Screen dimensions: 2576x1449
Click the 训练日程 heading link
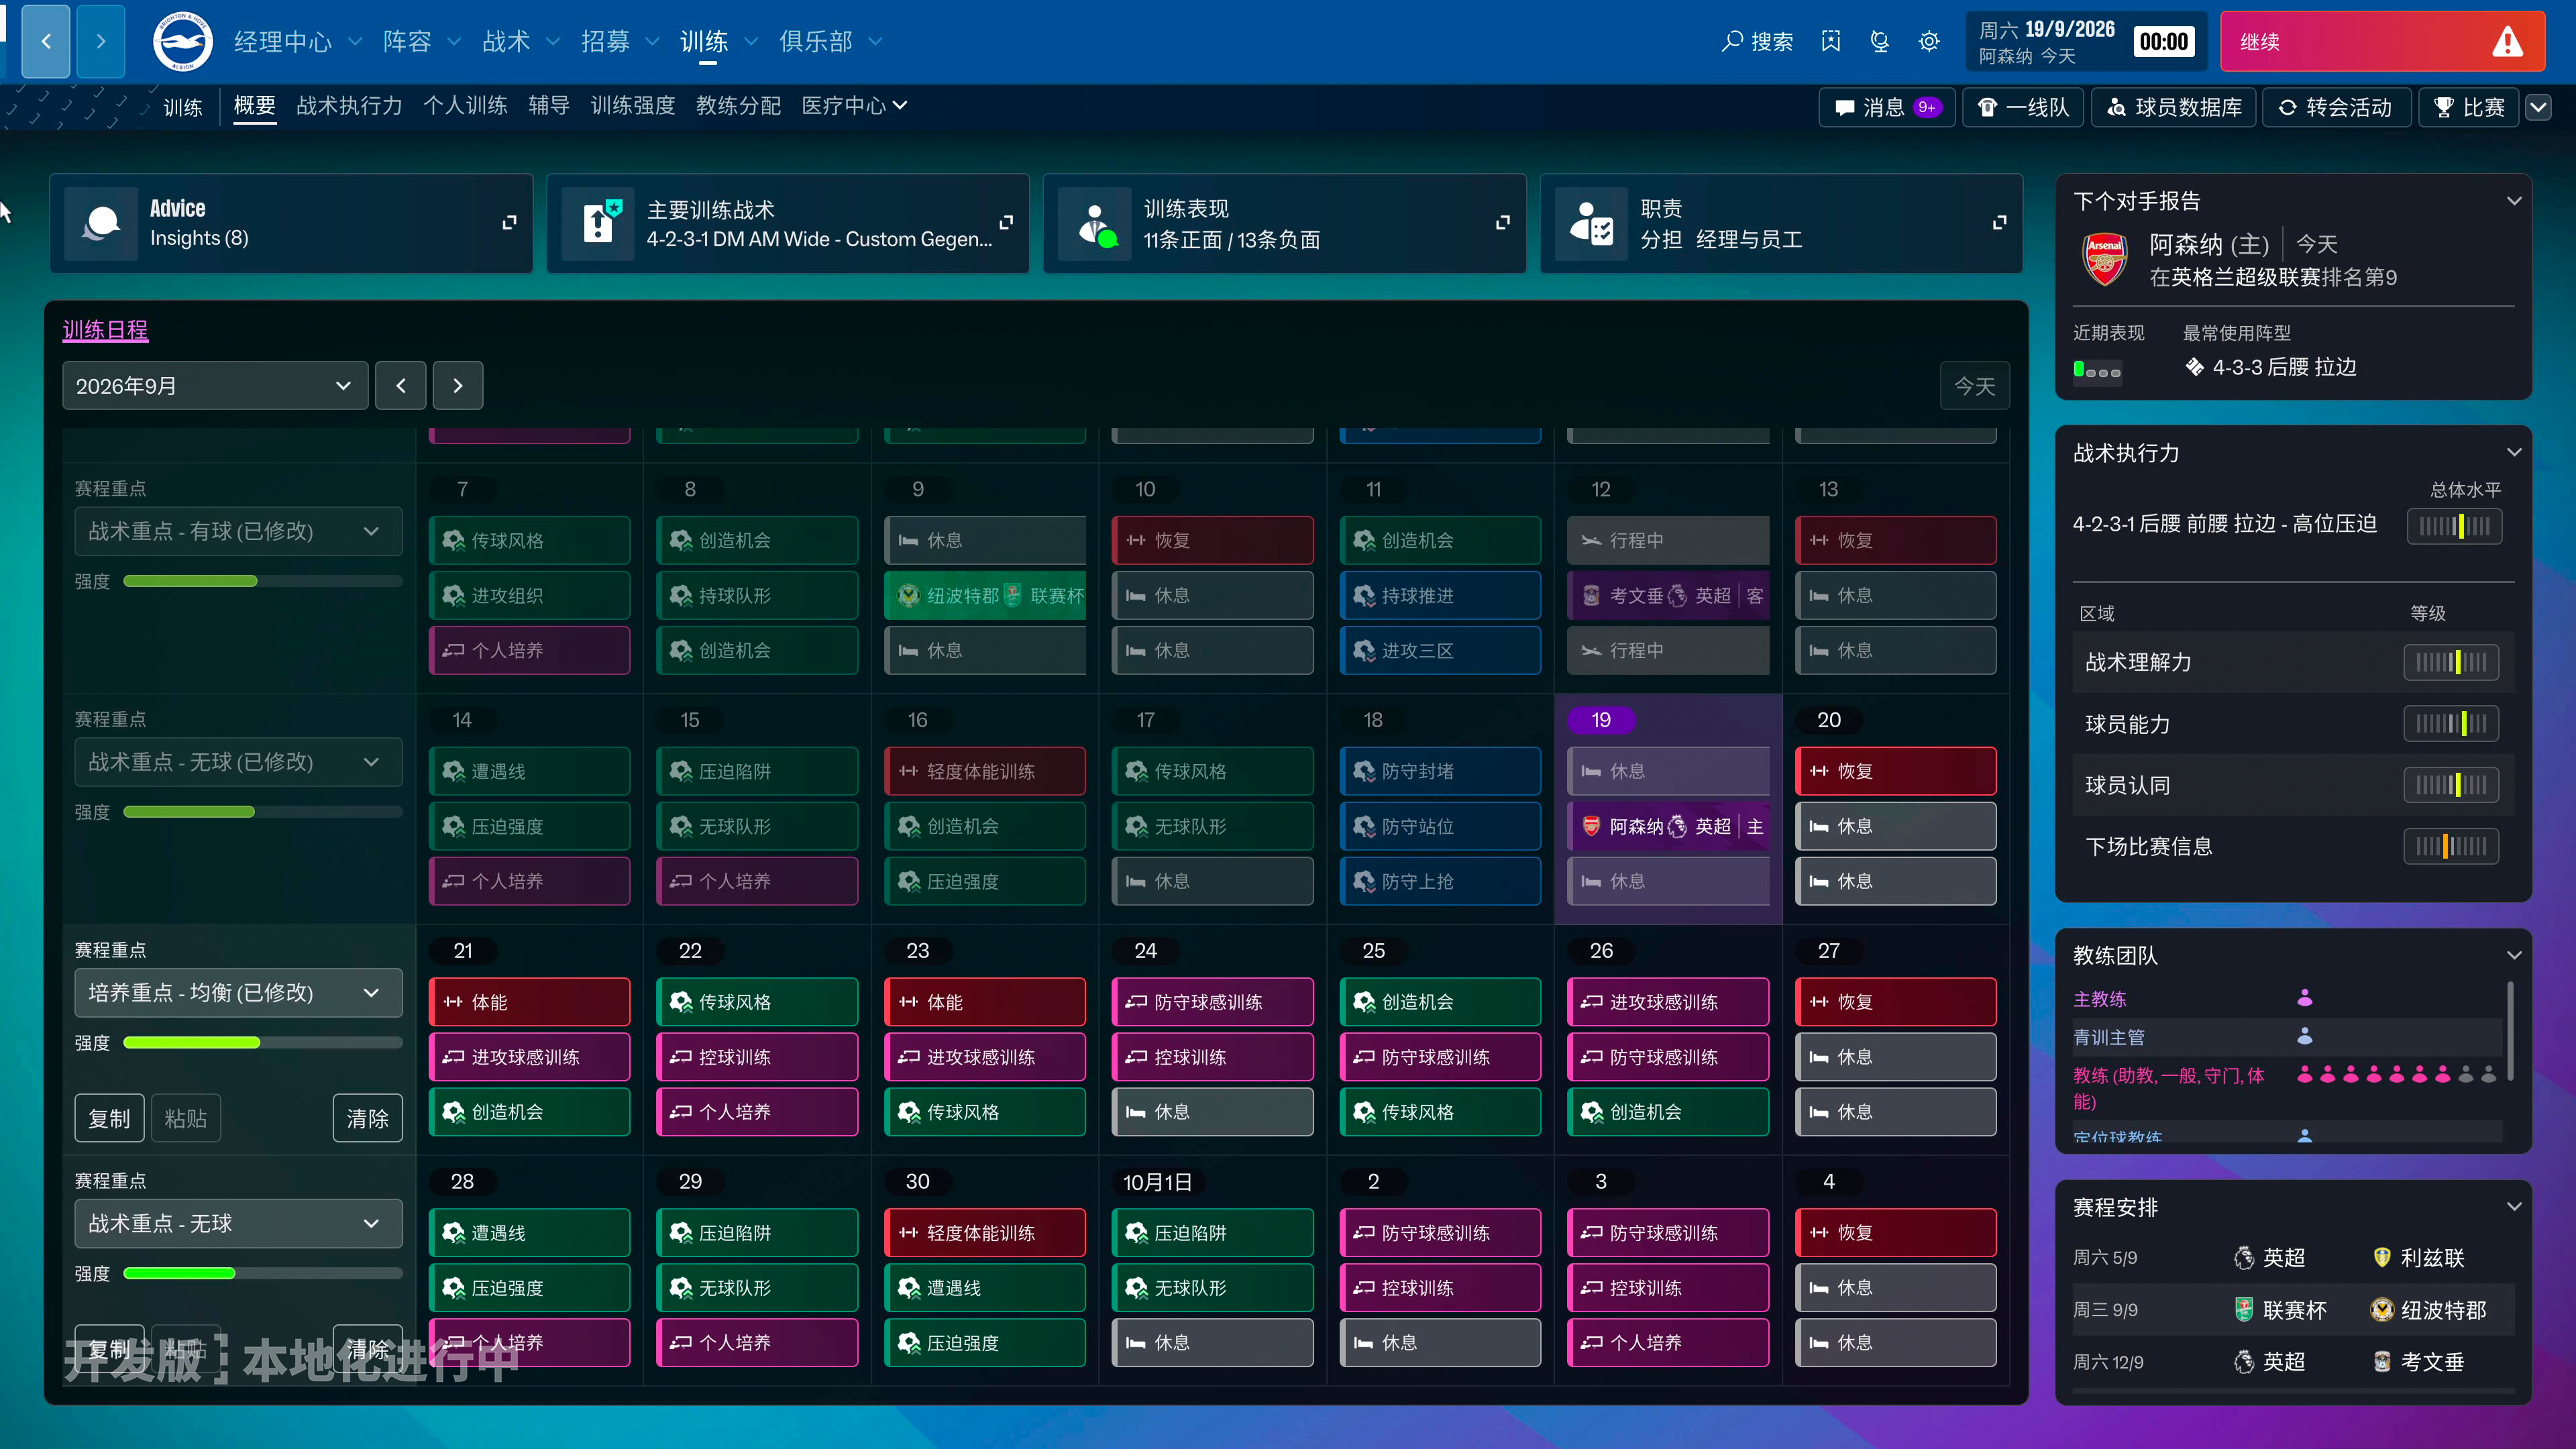tap(105, 329)
